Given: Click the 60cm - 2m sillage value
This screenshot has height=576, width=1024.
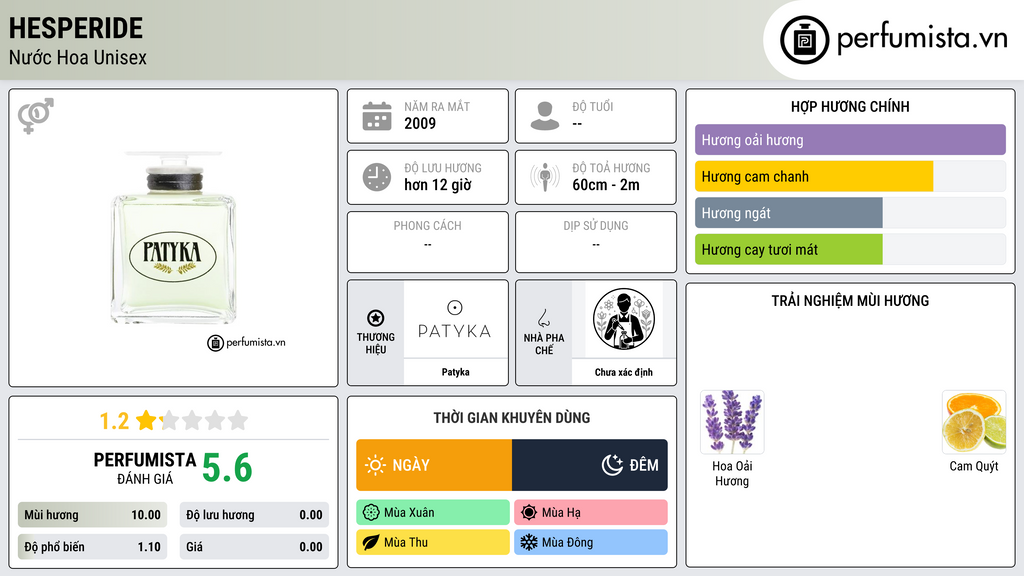Looking at the screenshot, I should click(606, 185).
